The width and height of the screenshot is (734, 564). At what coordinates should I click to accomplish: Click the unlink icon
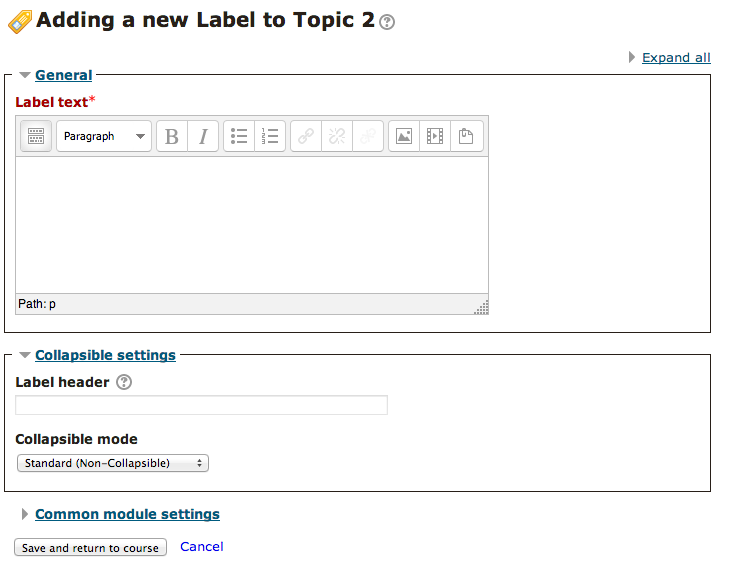tap(337, 136)
